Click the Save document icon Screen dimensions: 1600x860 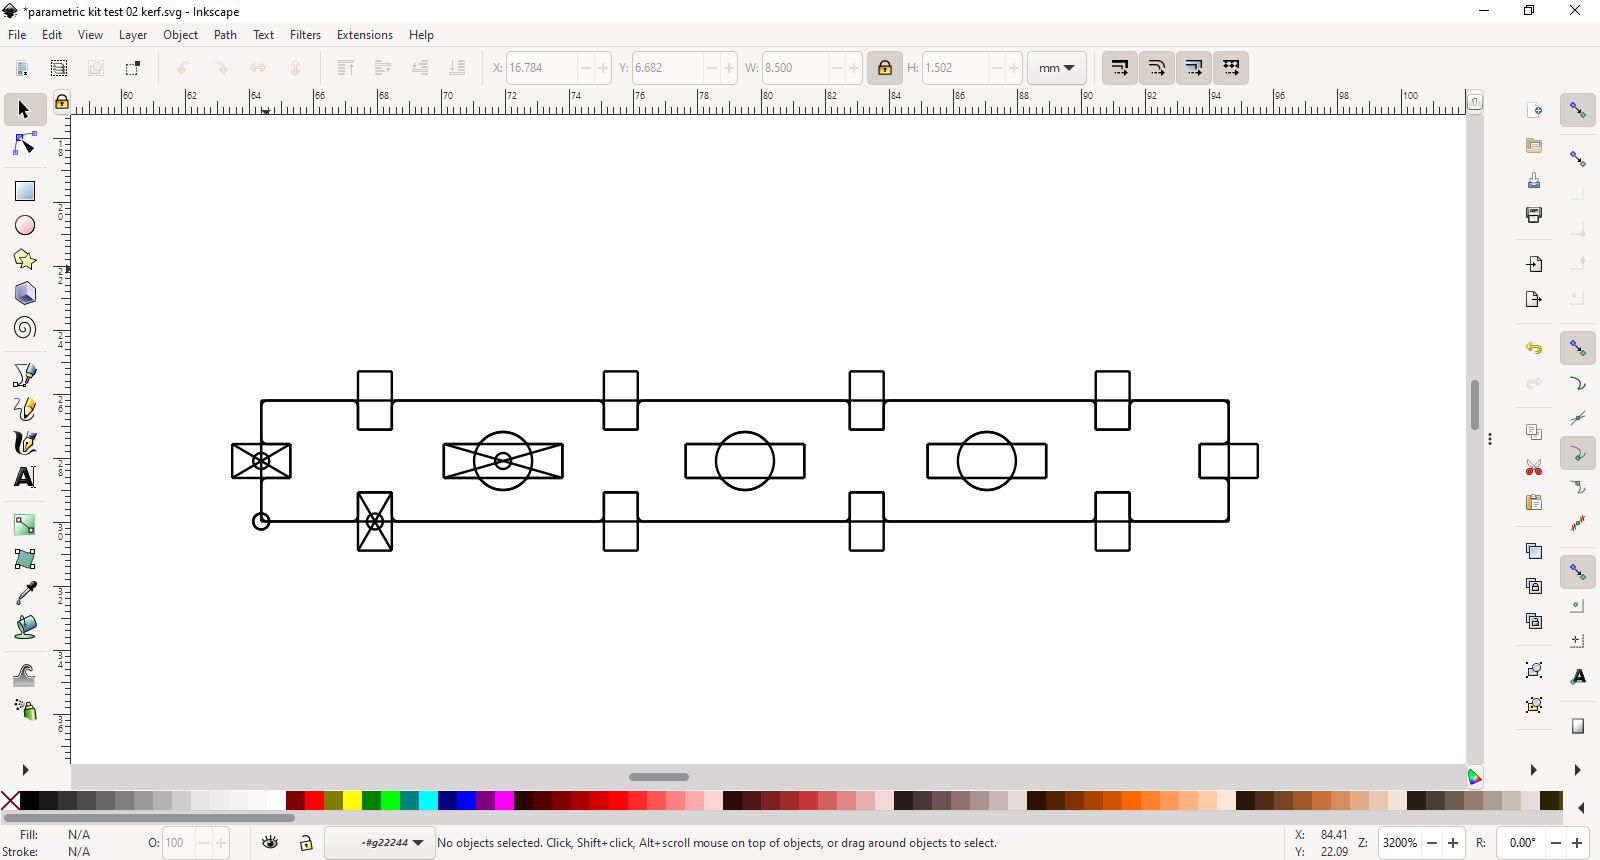pos(1534,180)
